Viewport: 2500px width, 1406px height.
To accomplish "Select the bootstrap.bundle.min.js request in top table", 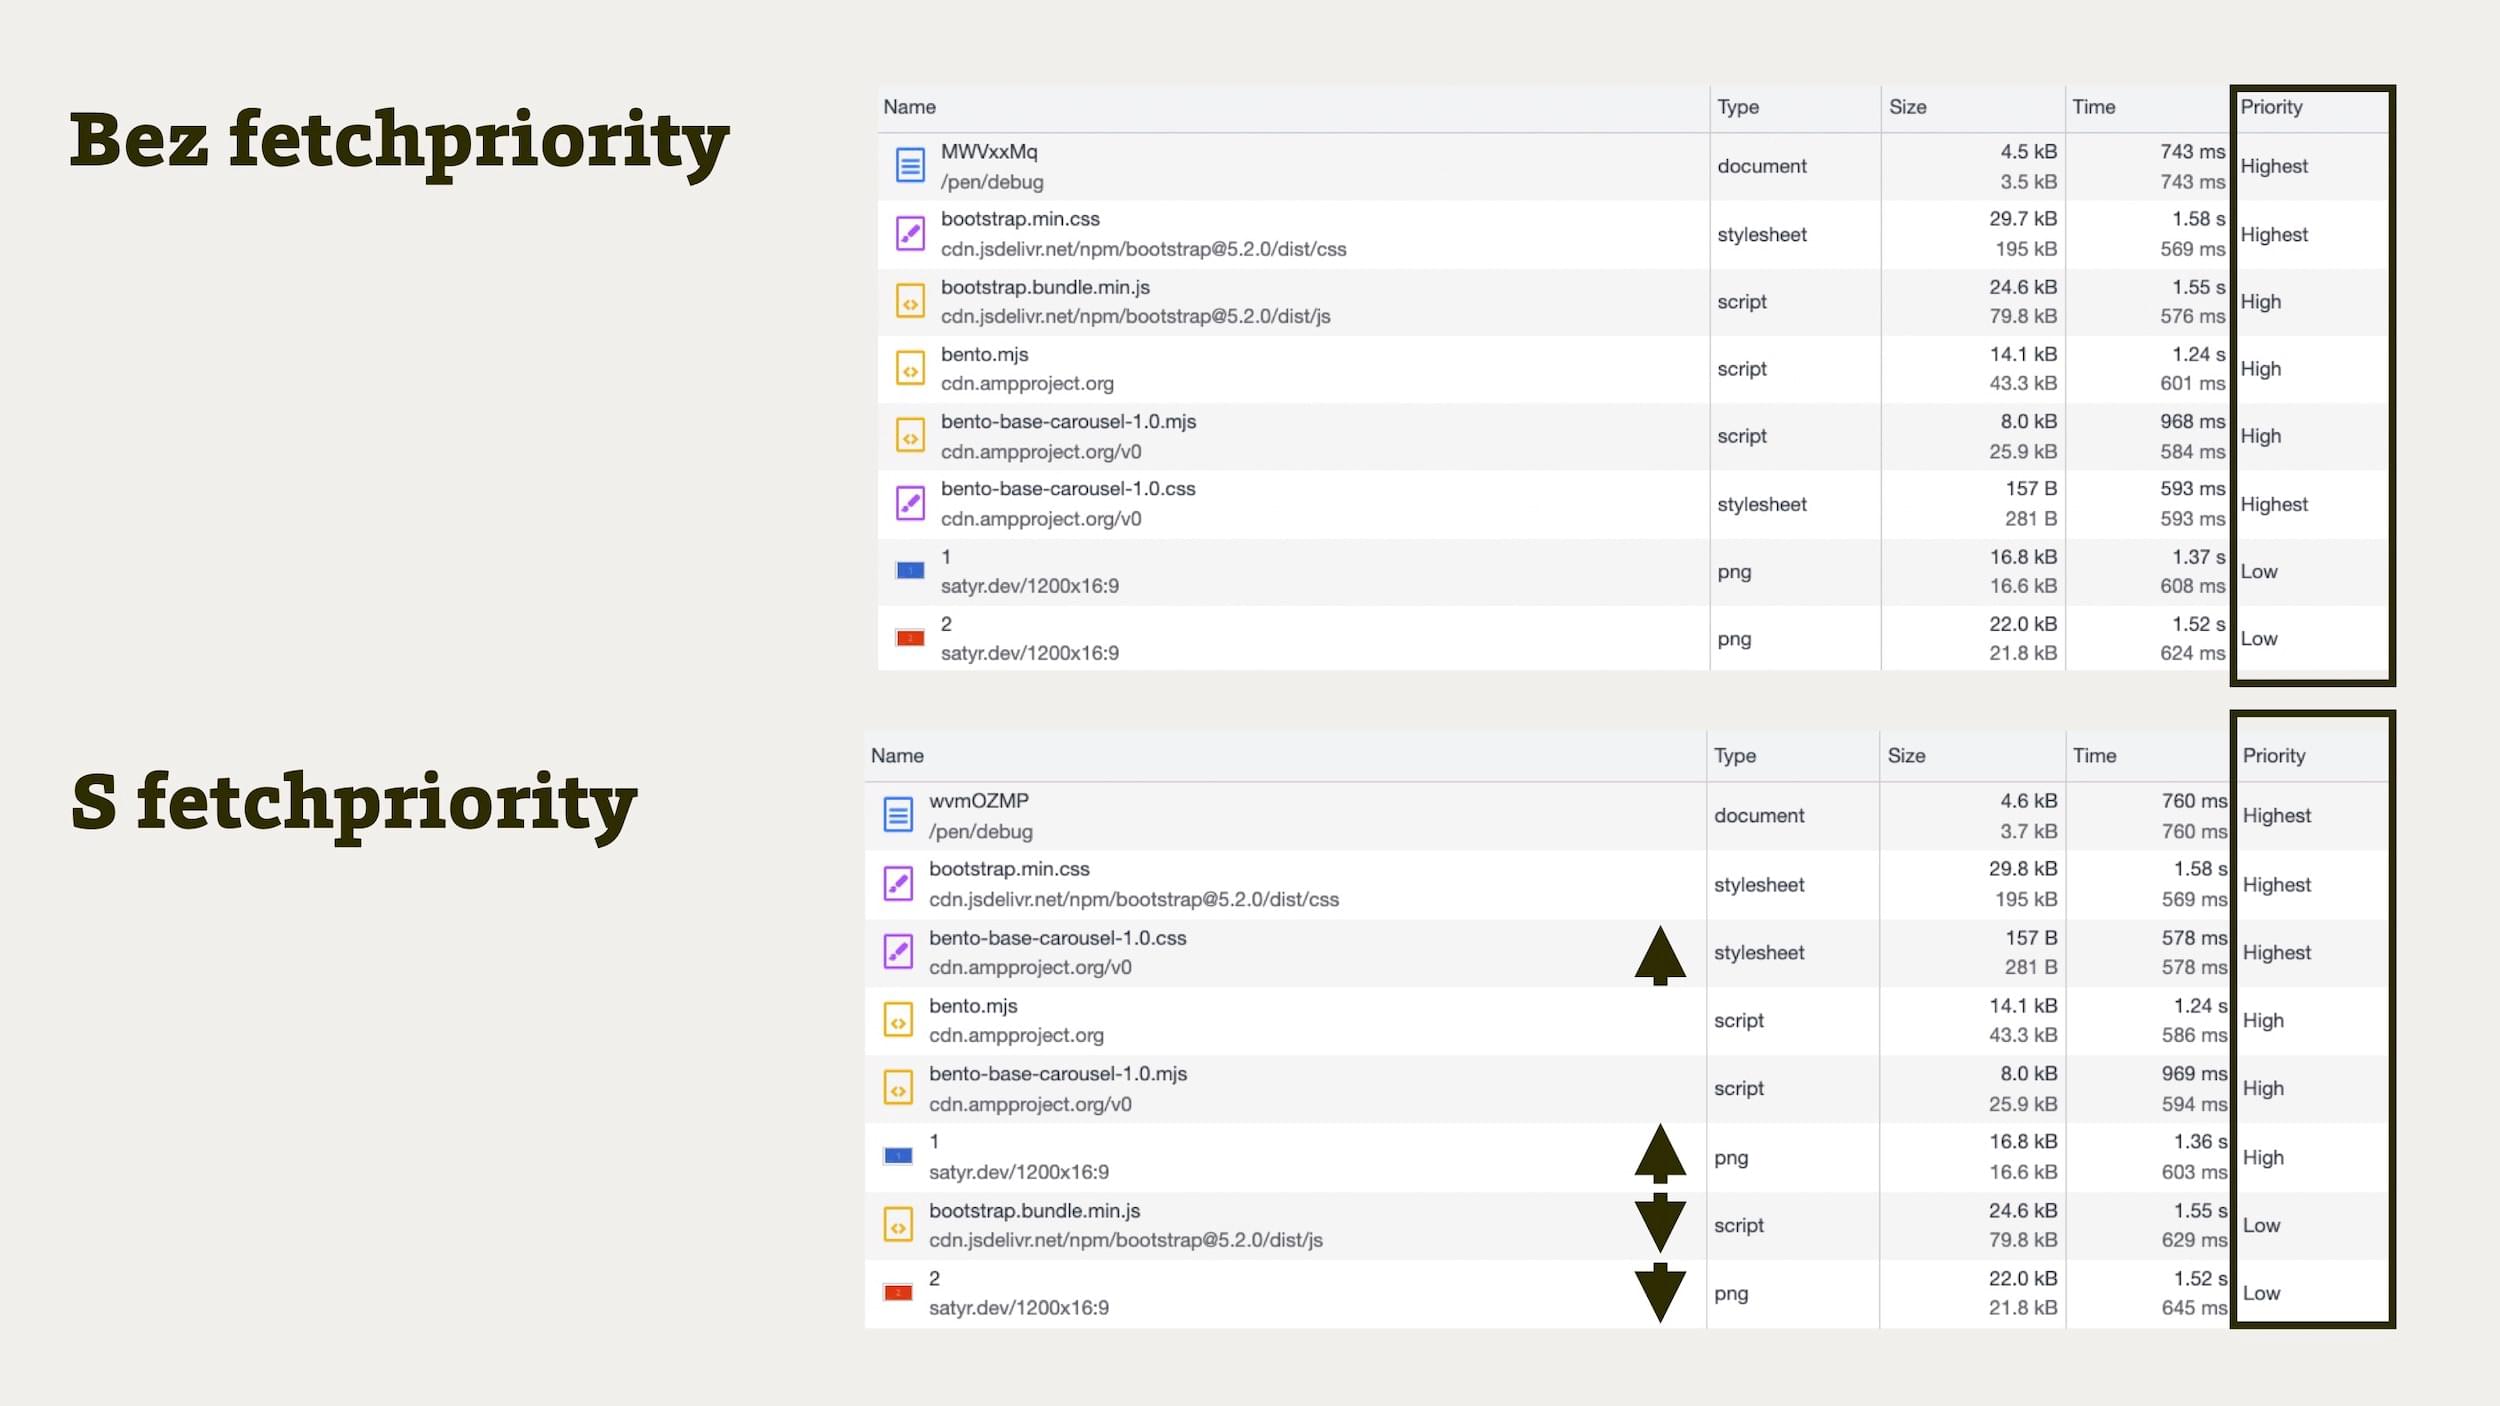I will click(1045, 287).
